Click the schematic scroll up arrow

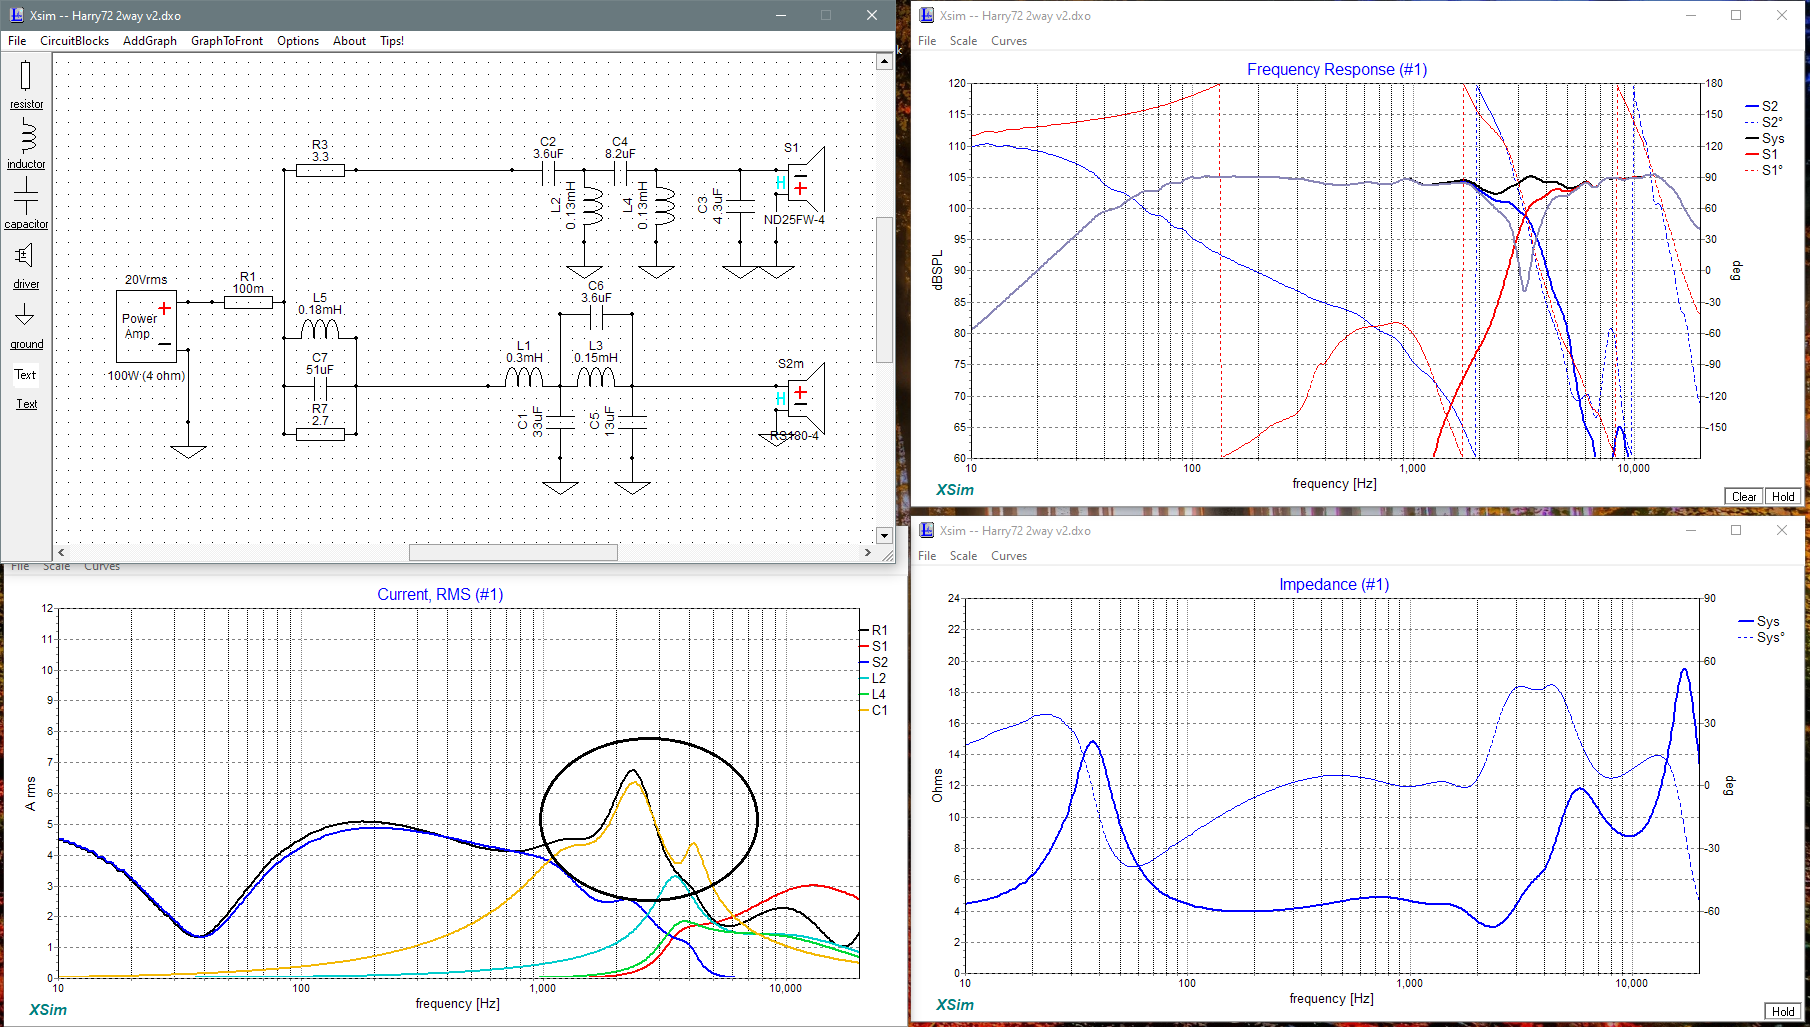(884, 62)
